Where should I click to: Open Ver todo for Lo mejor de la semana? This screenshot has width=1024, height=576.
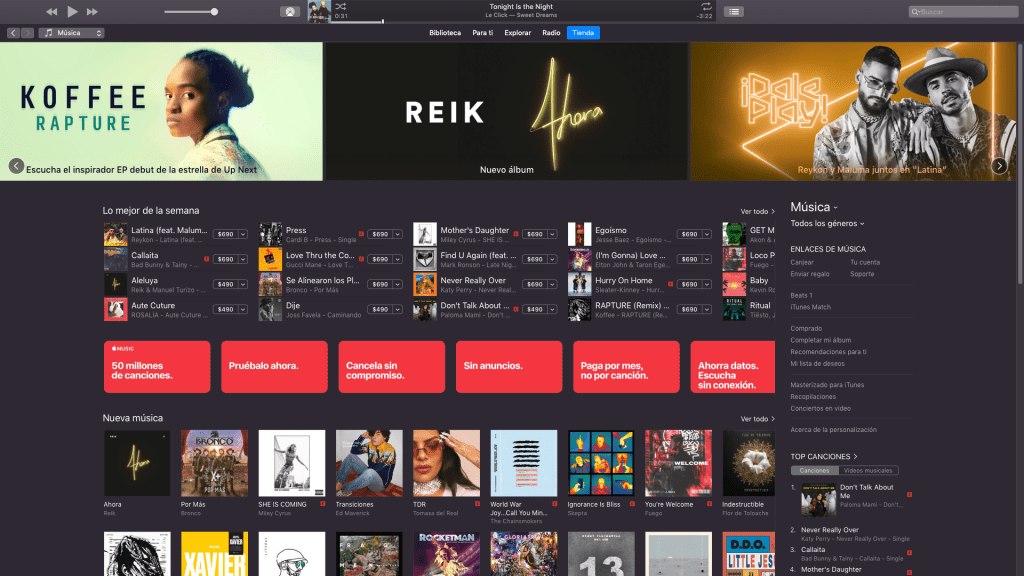click(x=758, y=212)
